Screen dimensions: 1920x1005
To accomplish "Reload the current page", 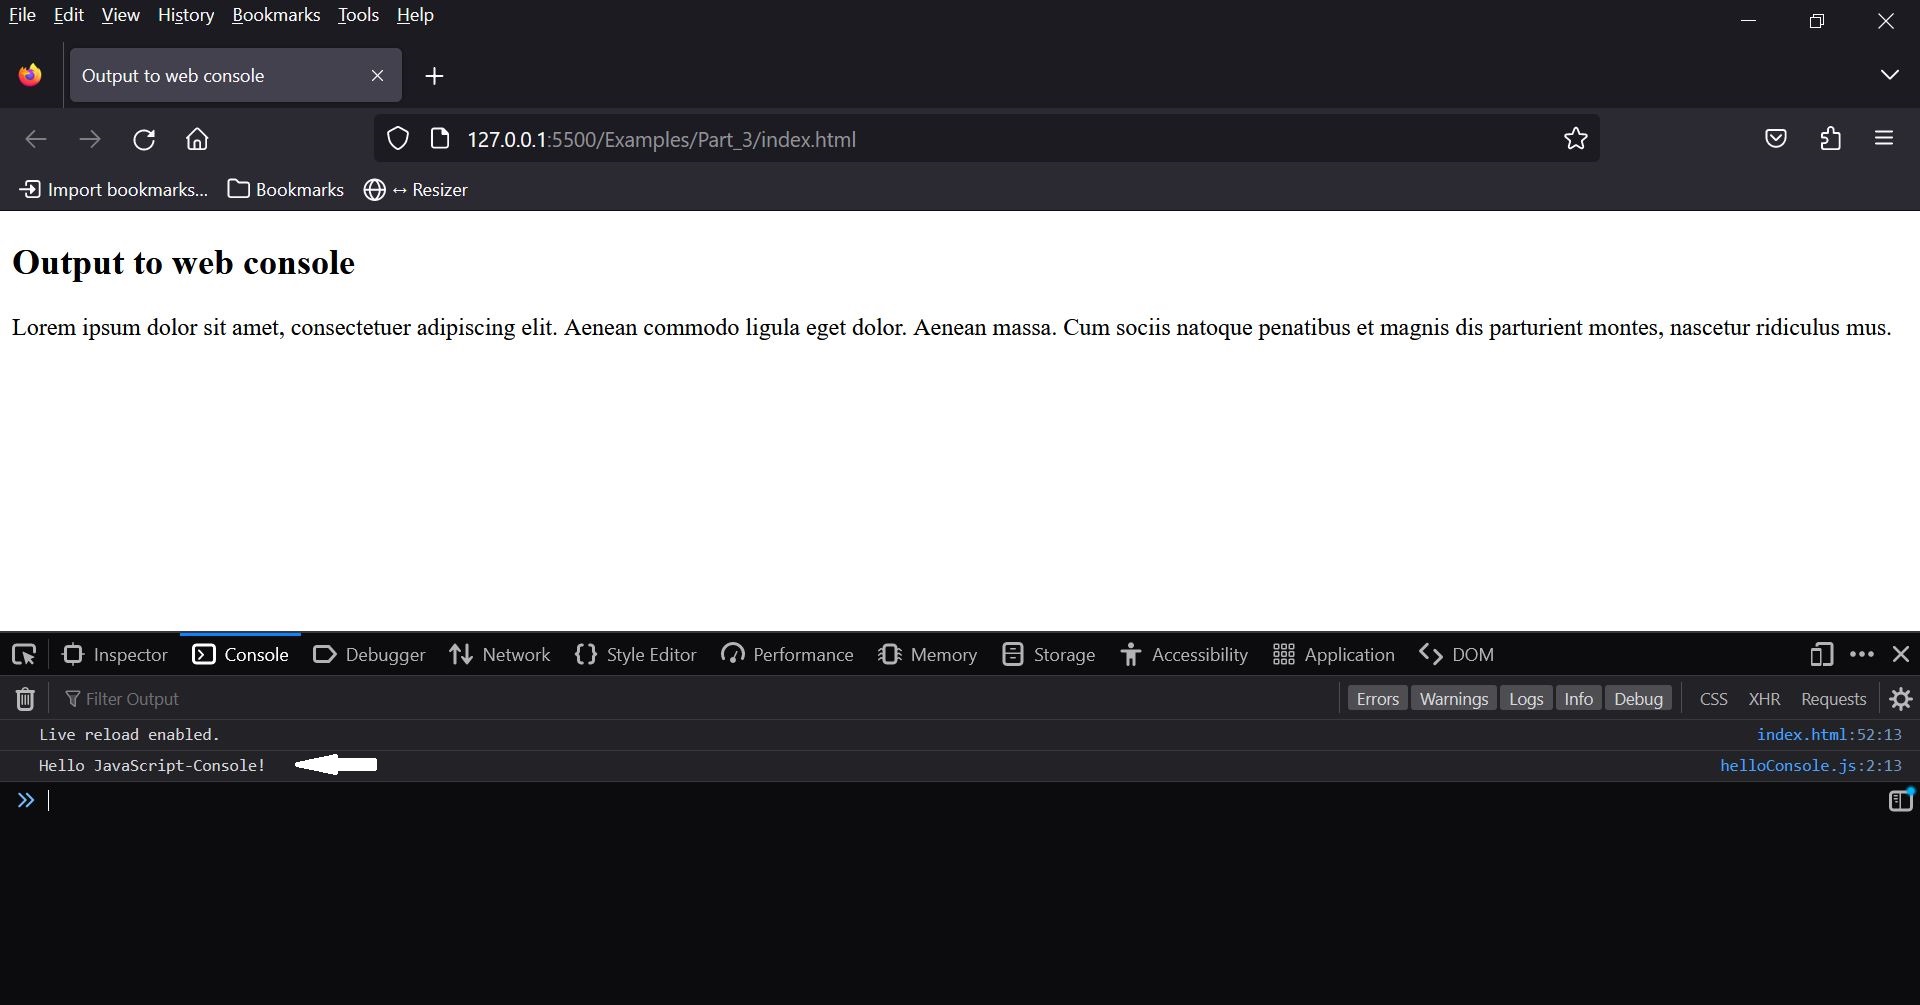I will (x=143, y=139).
